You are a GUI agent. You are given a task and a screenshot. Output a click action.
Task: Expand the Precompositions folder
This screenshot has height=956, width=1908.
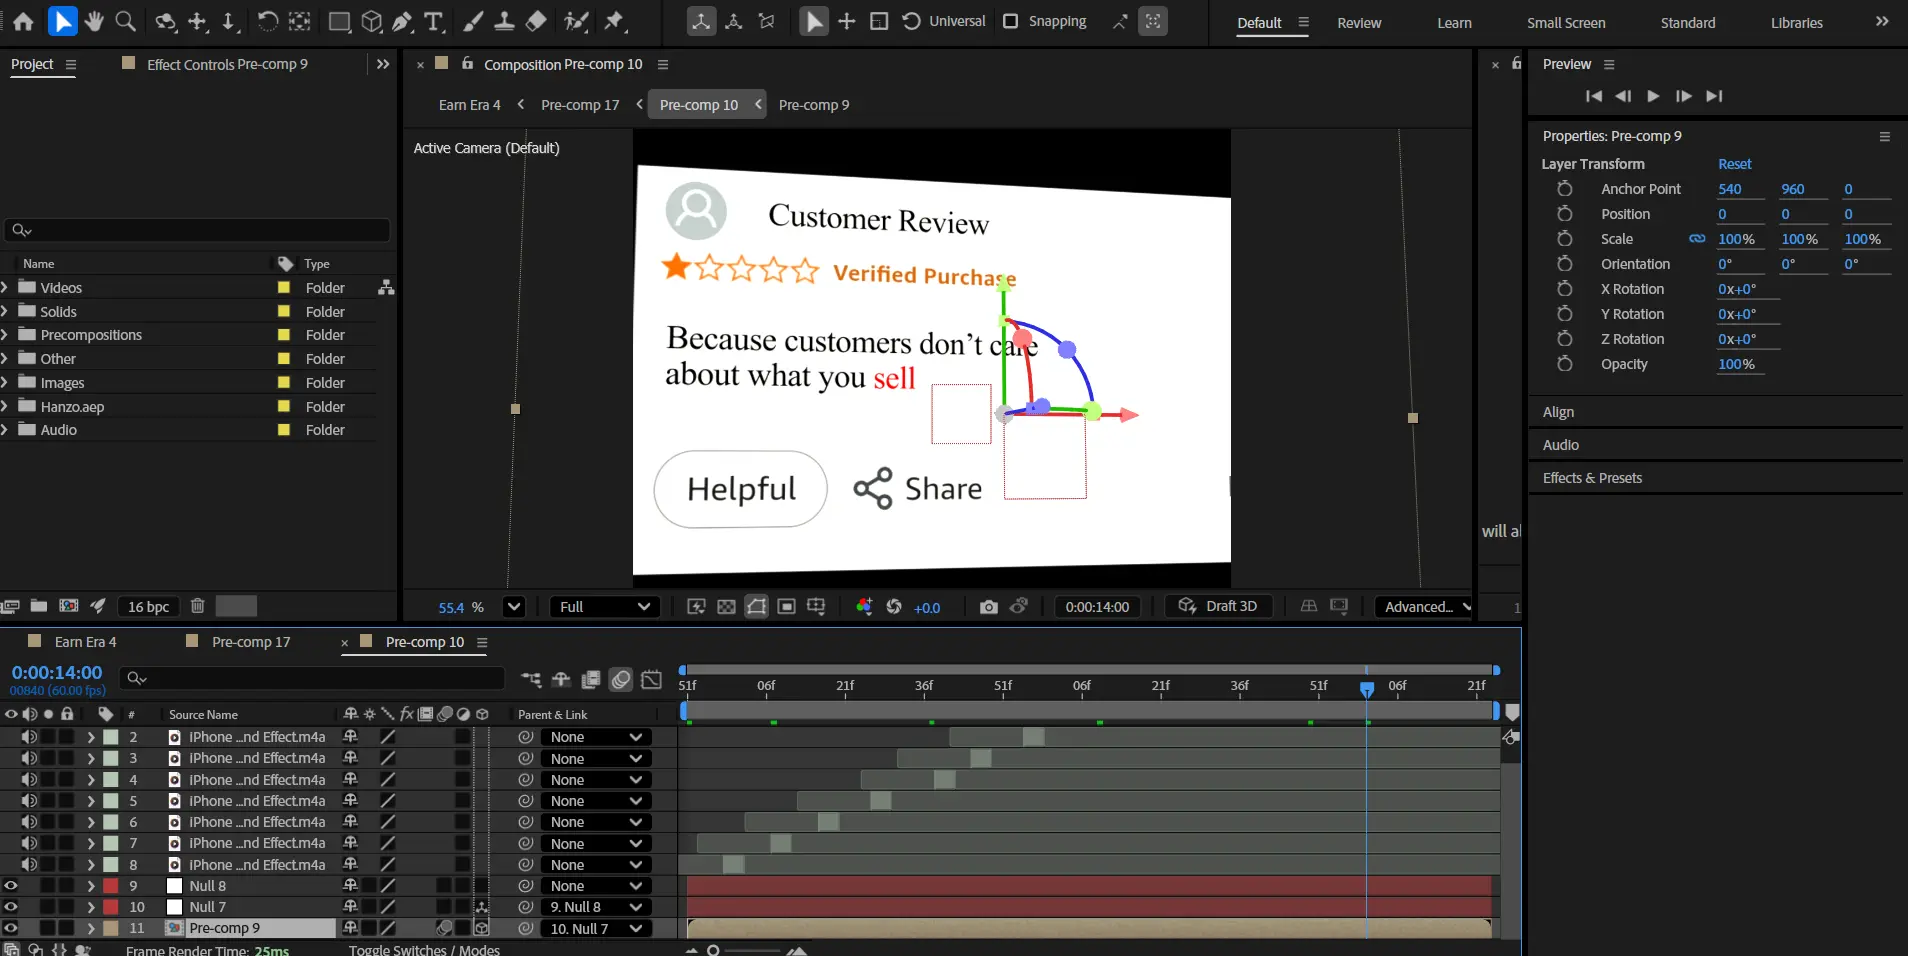[6, 335]
